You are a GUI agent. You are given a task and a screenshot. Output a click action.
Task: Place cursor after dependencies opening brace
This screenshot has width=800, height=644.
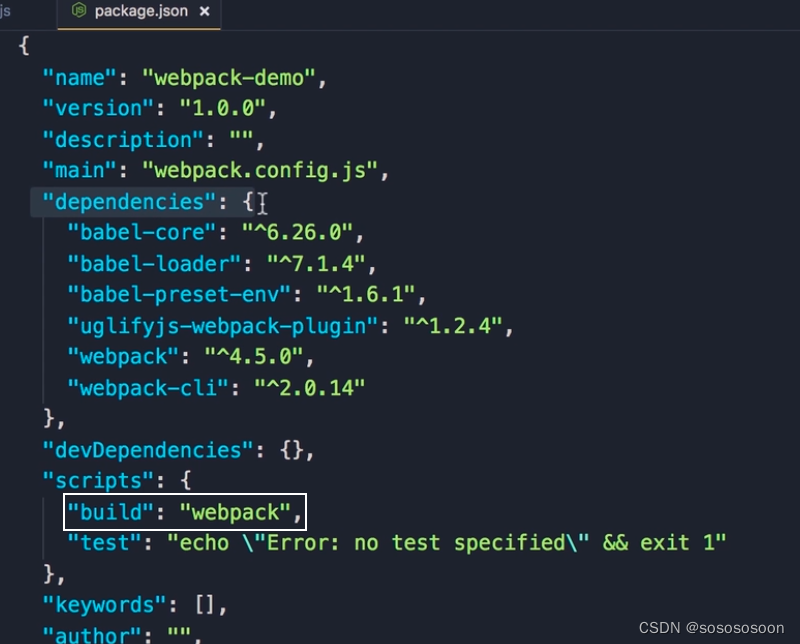pos(254,202)
